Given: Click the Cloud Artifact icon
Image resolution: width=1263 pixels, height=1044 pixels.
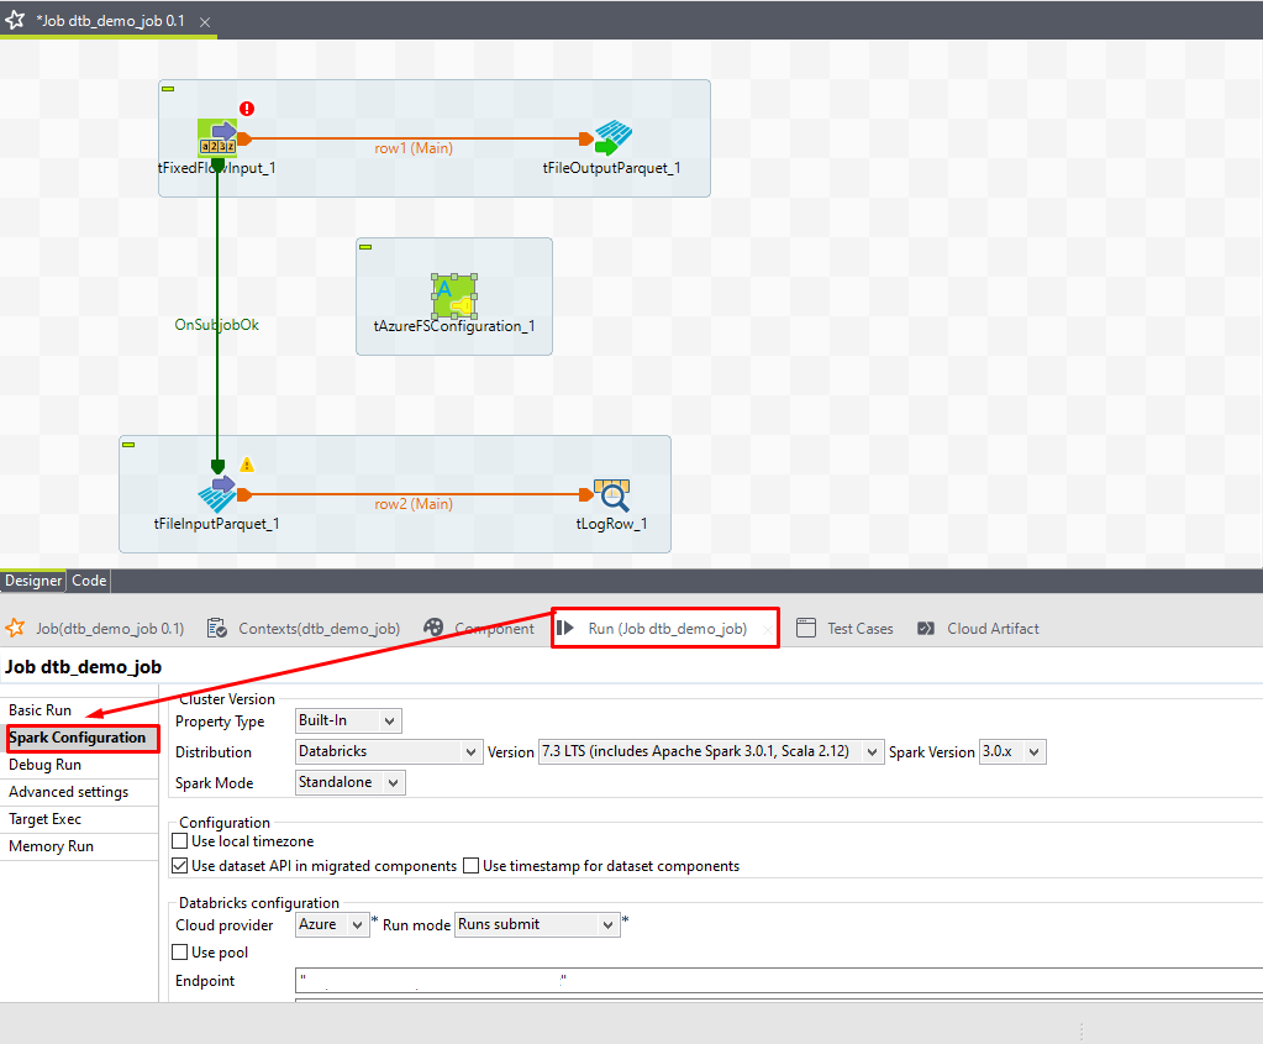Looking at the screenshot, I should click(926, 628).
